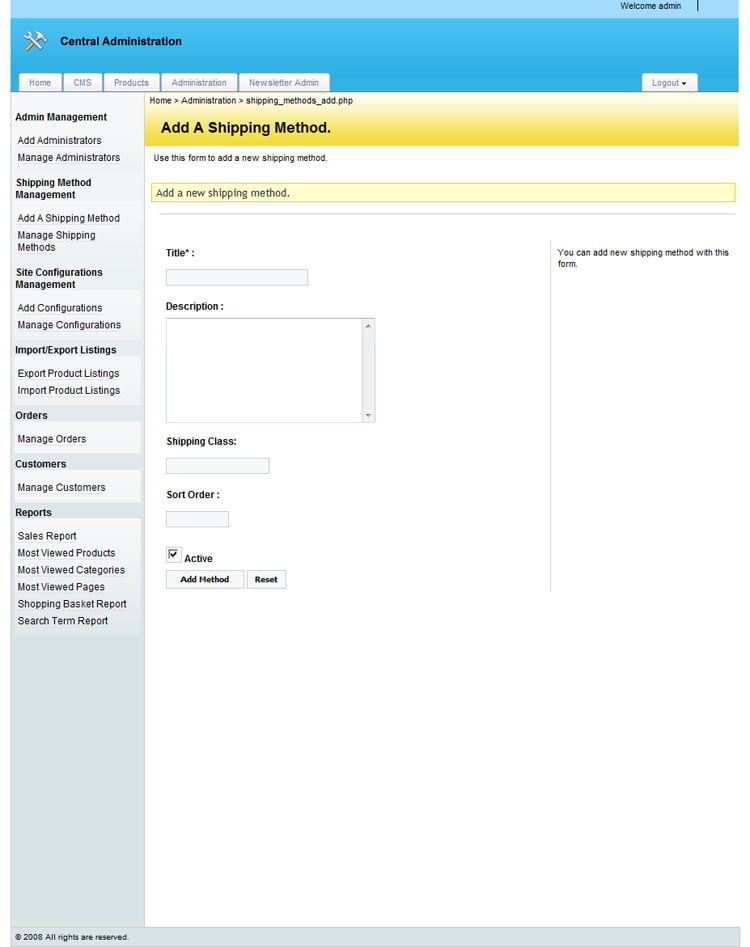The width and height of the screenshot is (750, 947).
Task: Go to Manage Shipping Methods
Action: tap(56, 241)
